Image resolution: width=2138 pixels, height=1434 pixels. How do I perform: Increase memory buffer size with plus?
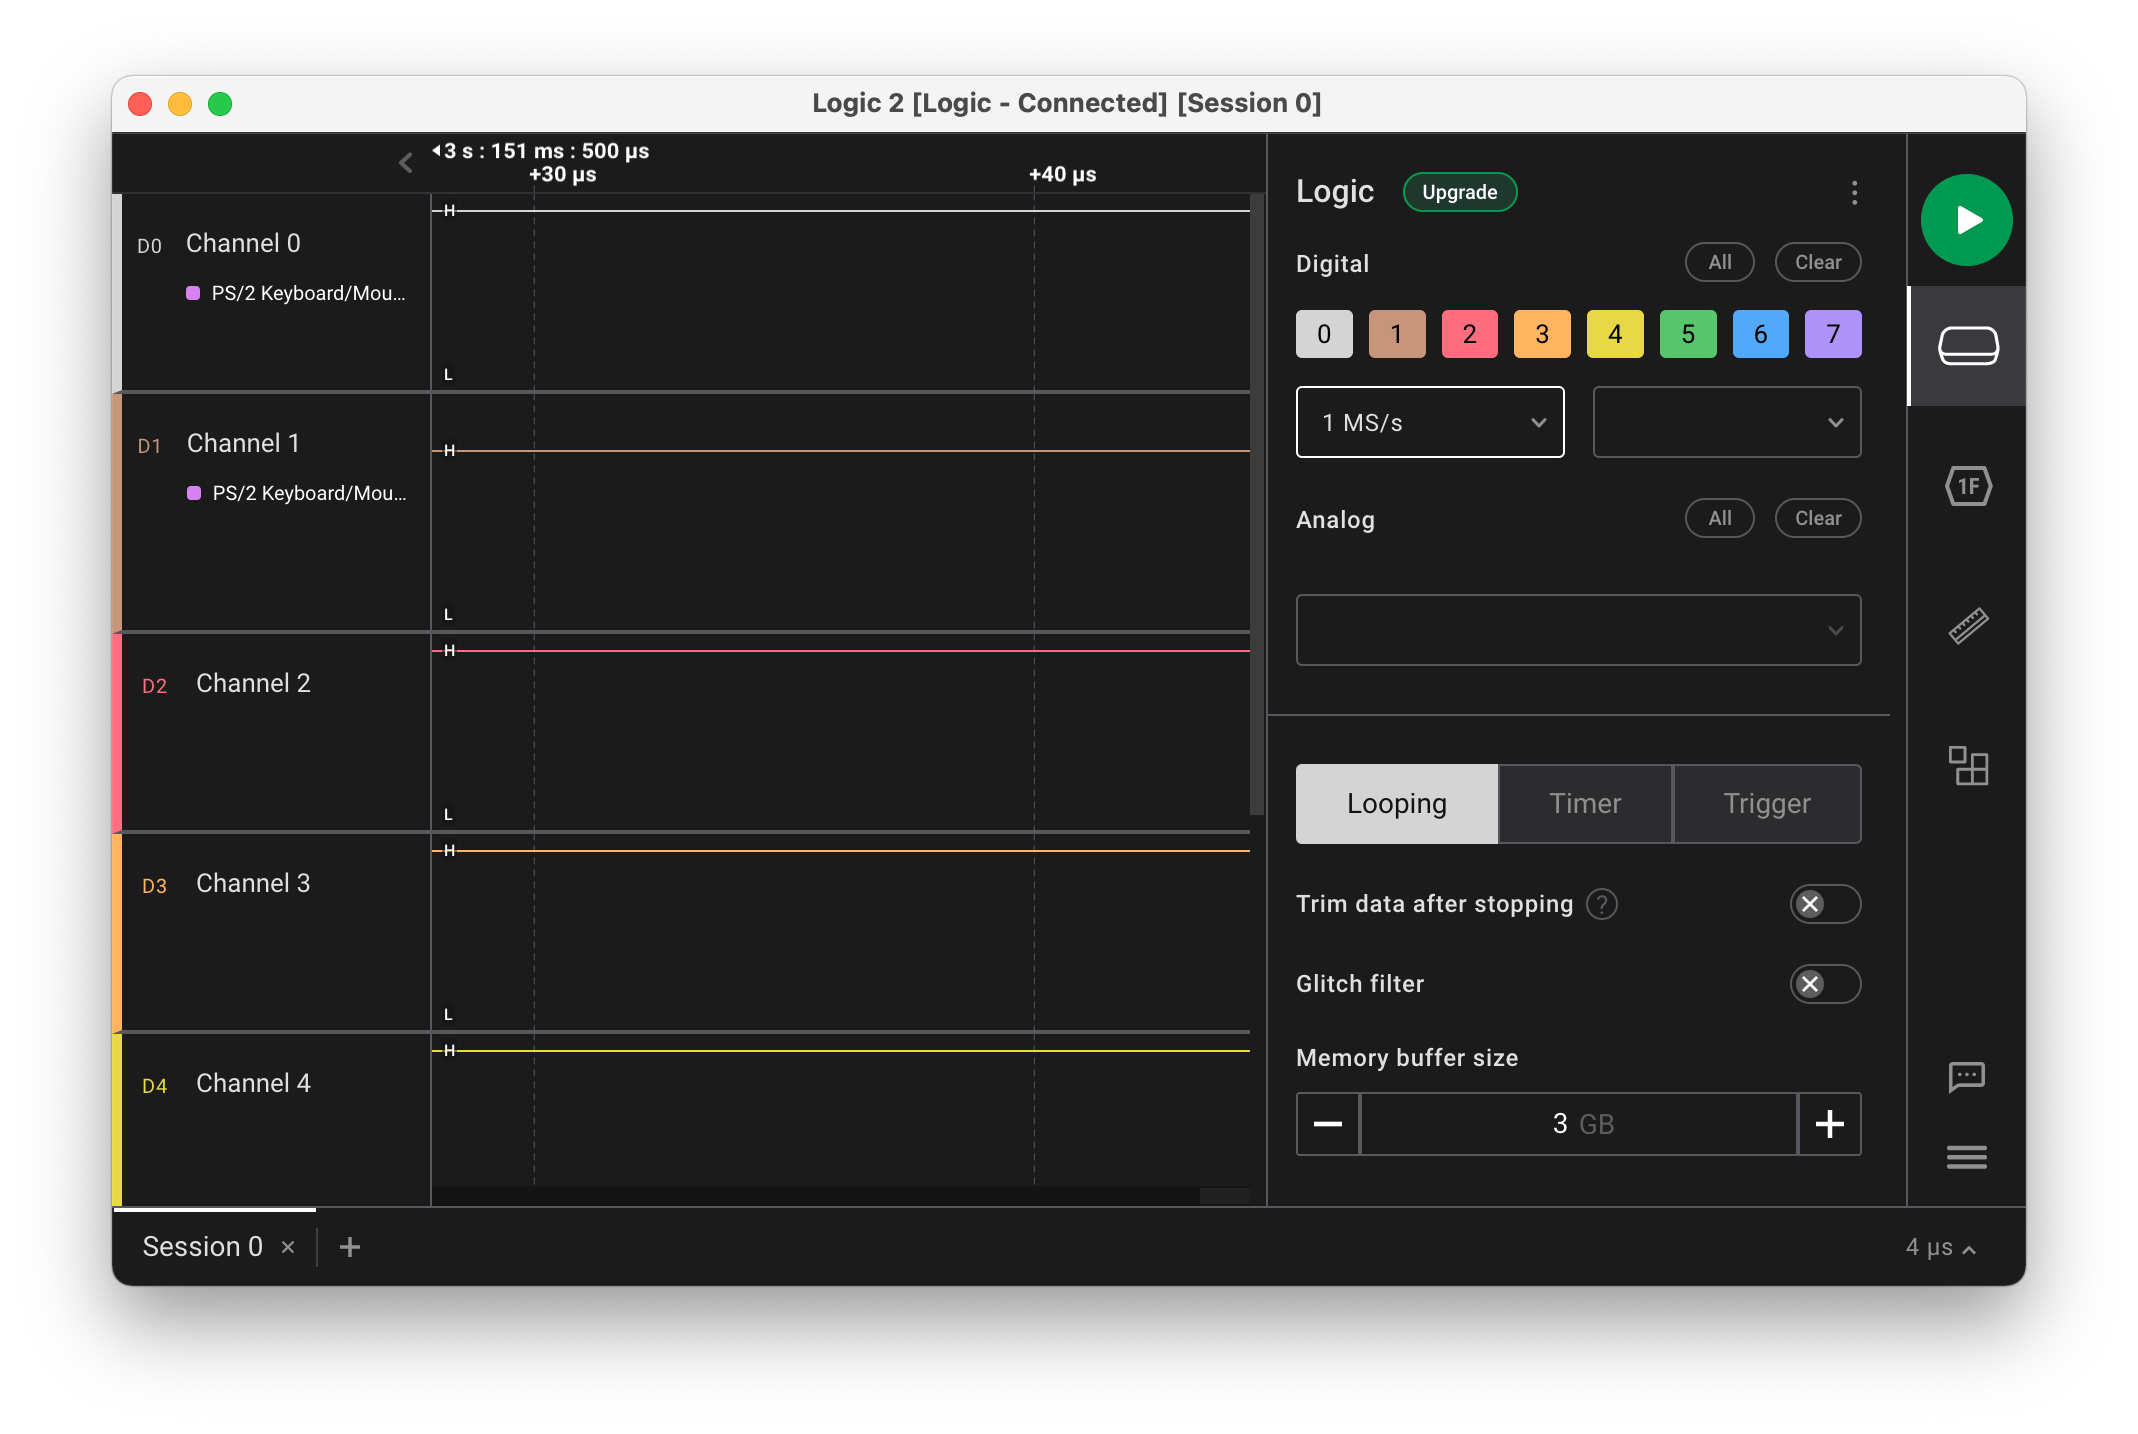(x=1830, y=1124)
